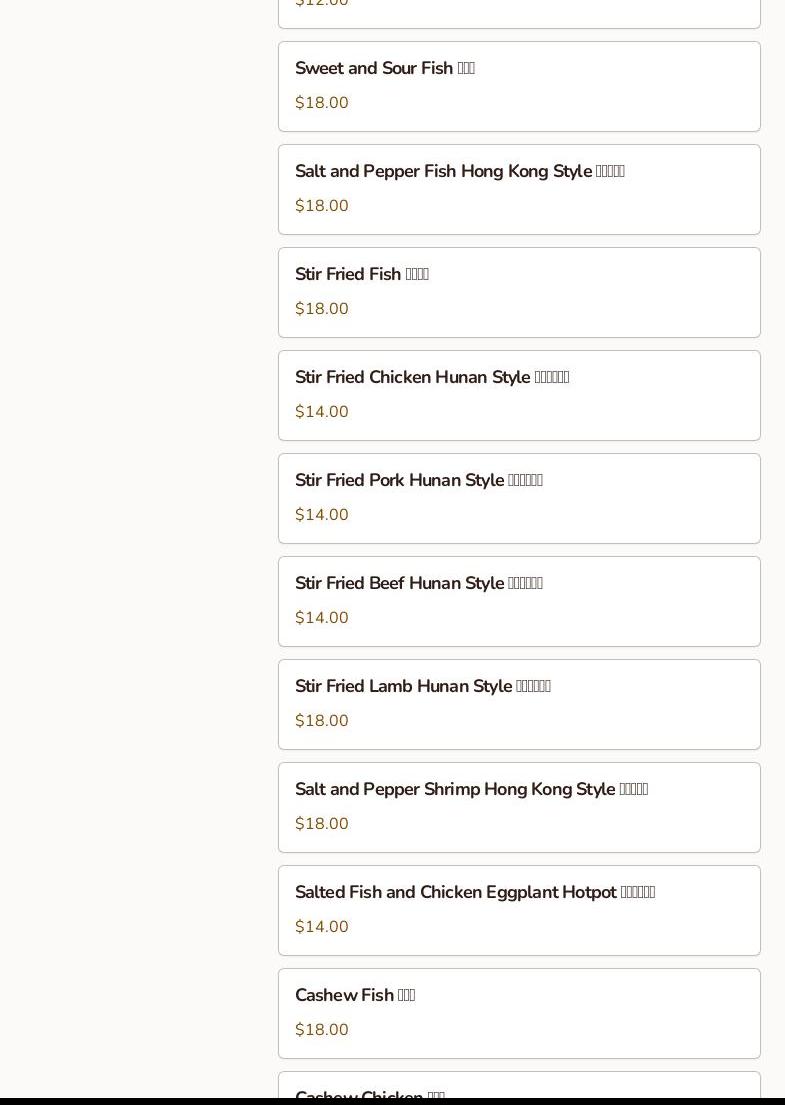Pick the Stir Fried Beef Hunan Style dish
The width and height of the screenshot is (785, 1105).
[418, 584]
